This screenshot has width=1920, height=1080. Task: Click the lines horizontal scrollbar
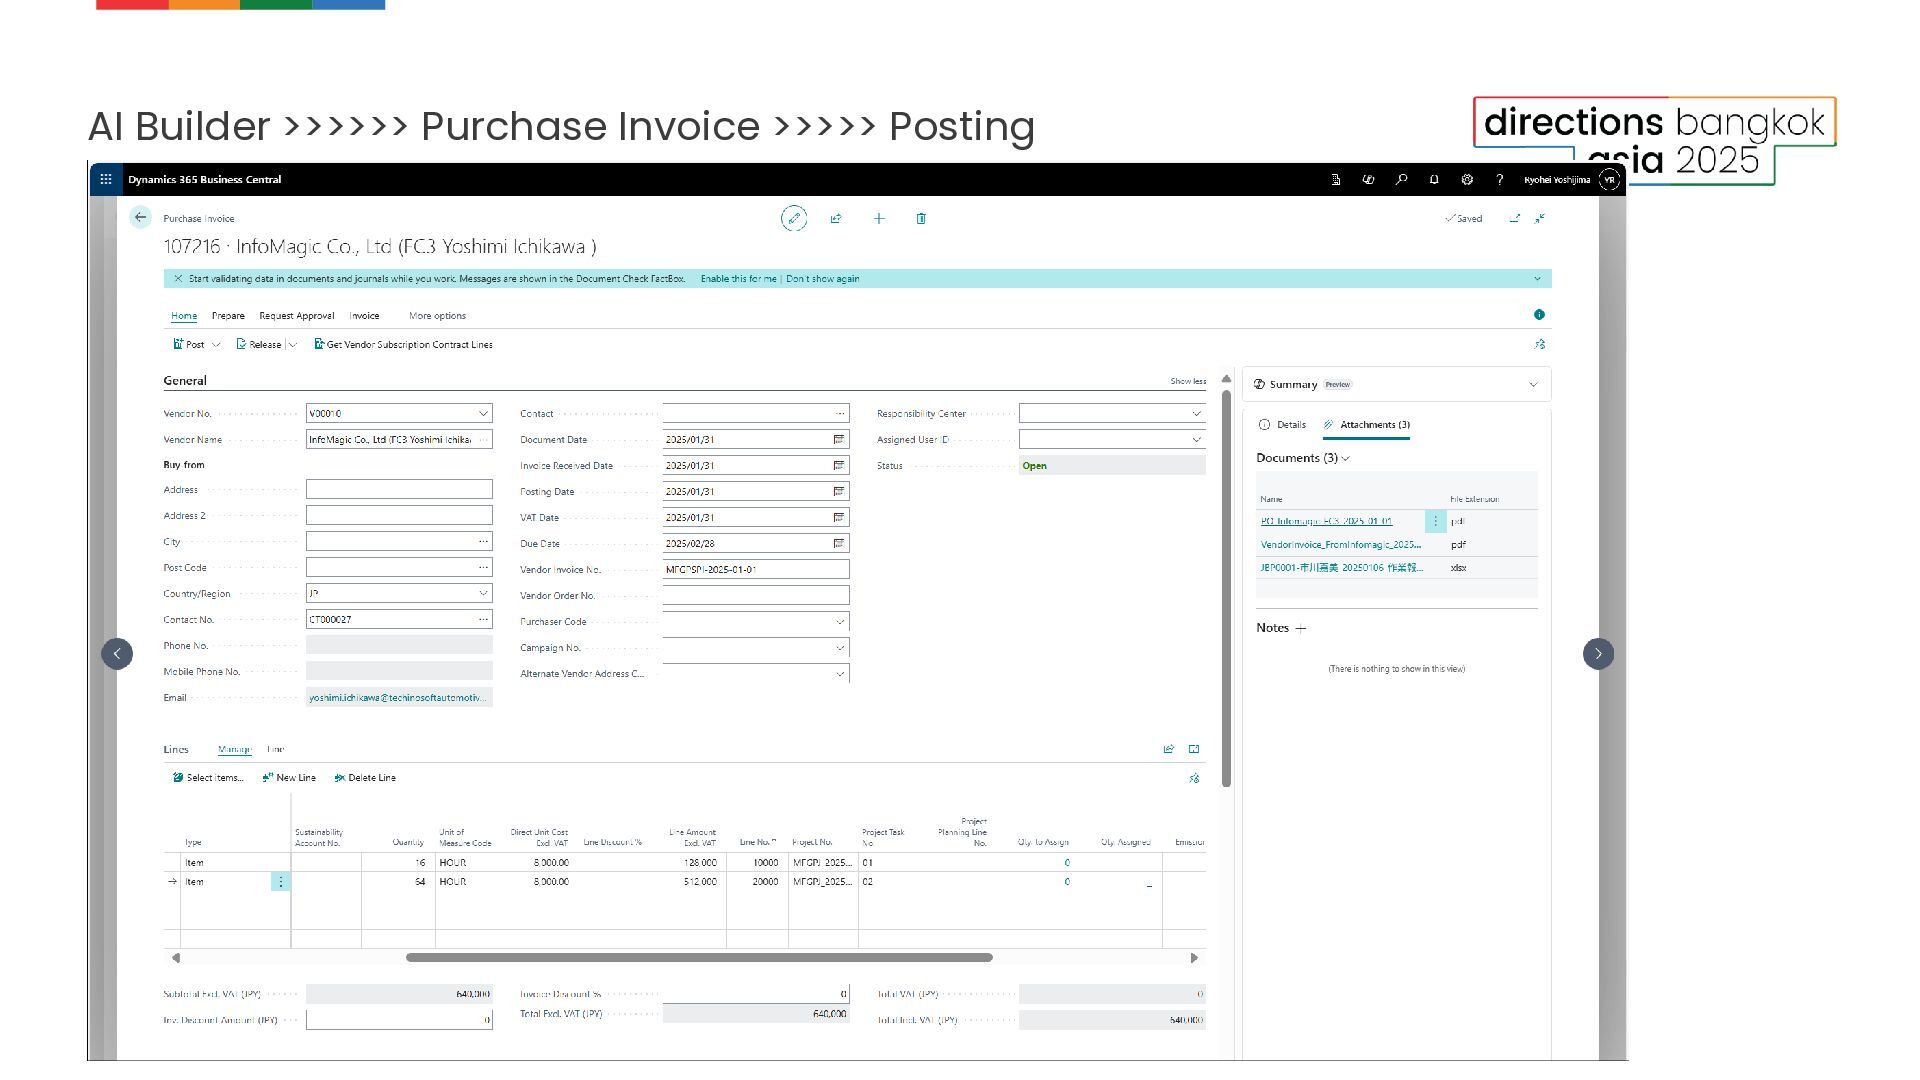click(699, 957)
